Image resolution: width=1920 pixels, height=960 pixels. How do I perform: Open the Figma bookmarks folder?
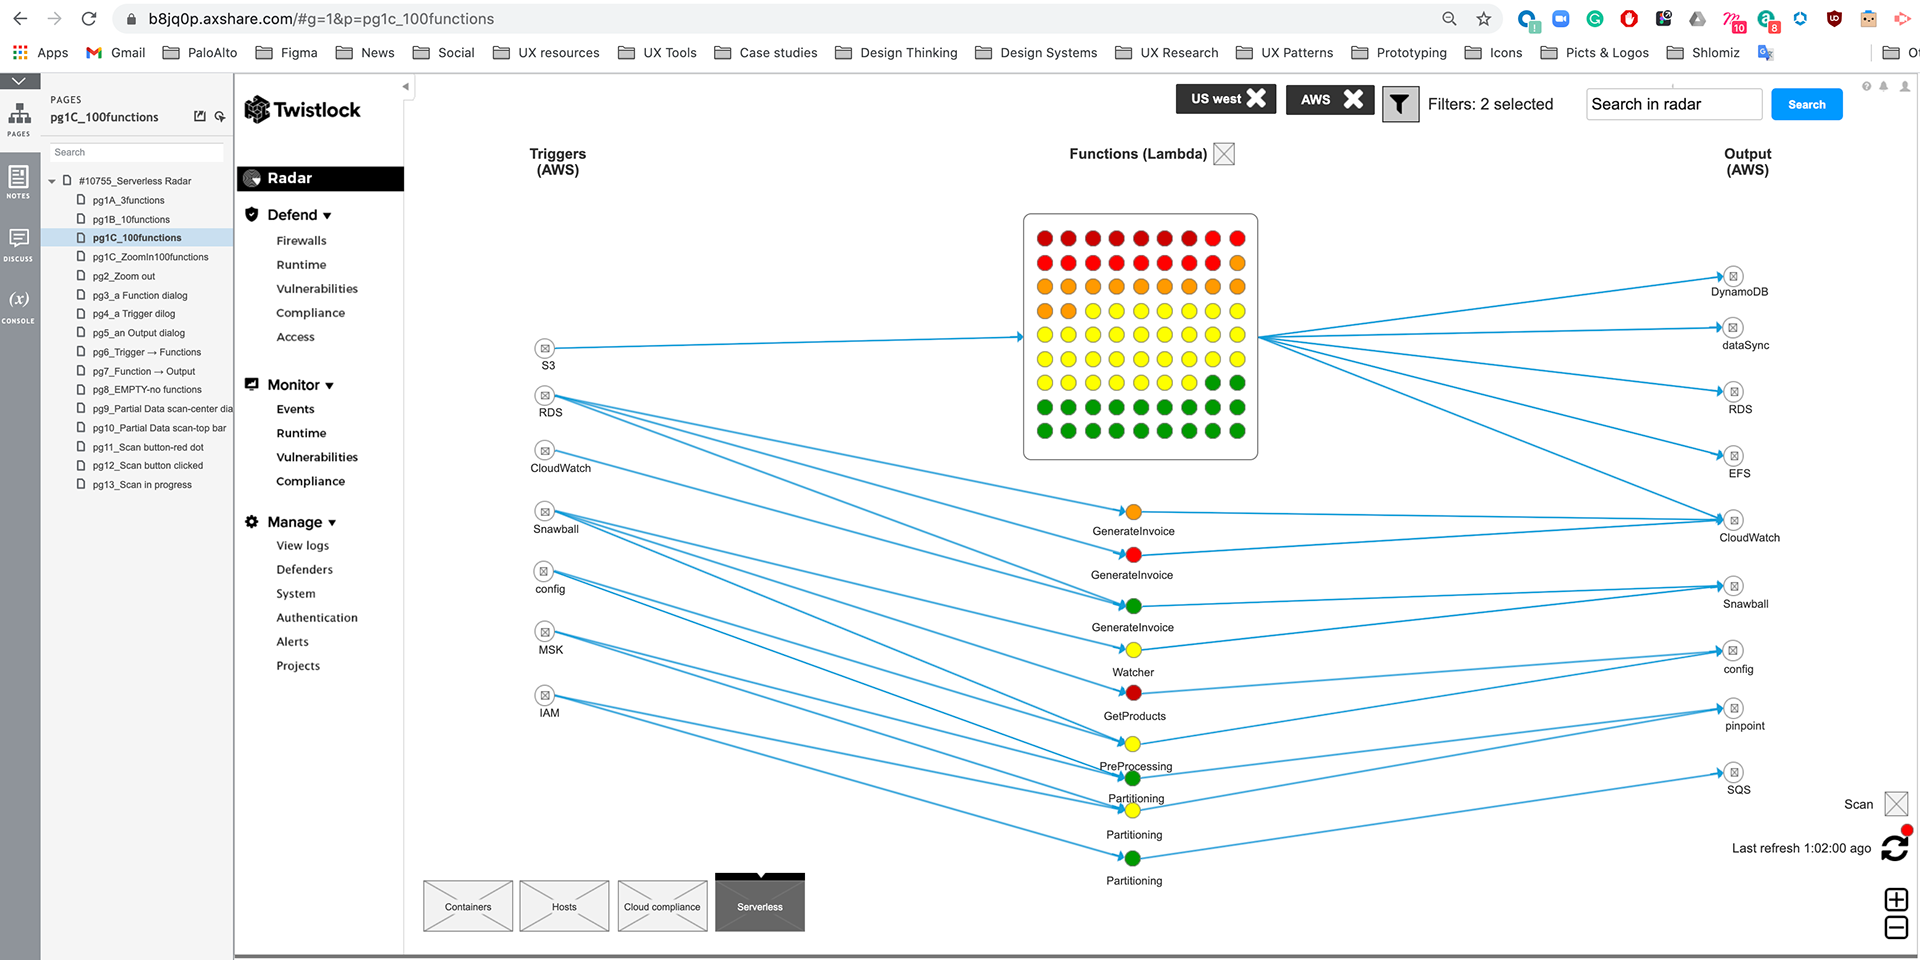coord(286,53)
